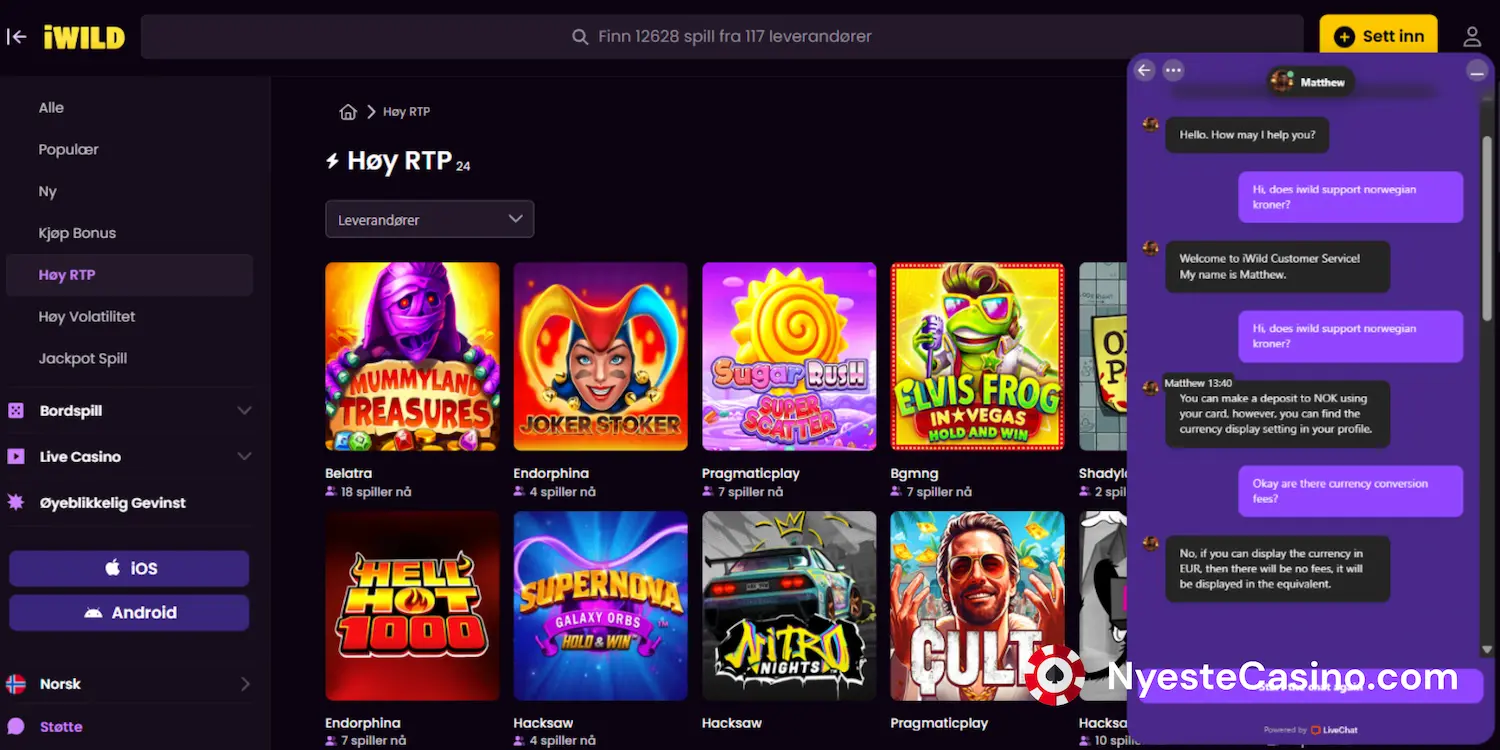Select the Populær category
The image size is (1500, 750).
[x=69, y=150]
